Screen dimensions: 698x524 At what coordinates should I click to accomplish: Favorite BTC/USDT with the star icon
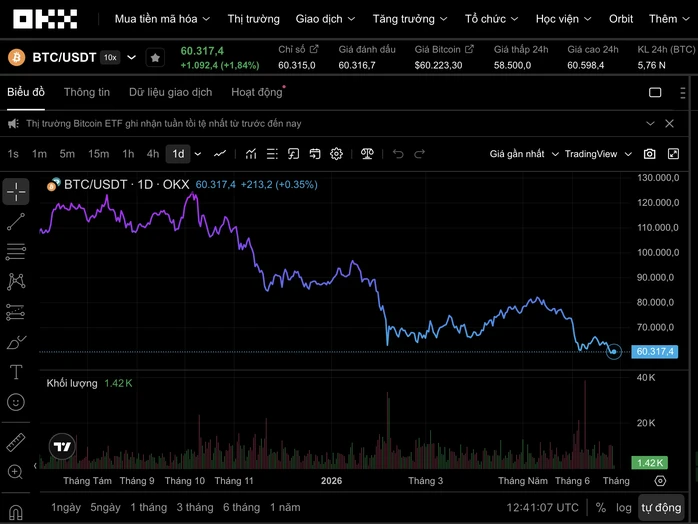click(155, 57)
